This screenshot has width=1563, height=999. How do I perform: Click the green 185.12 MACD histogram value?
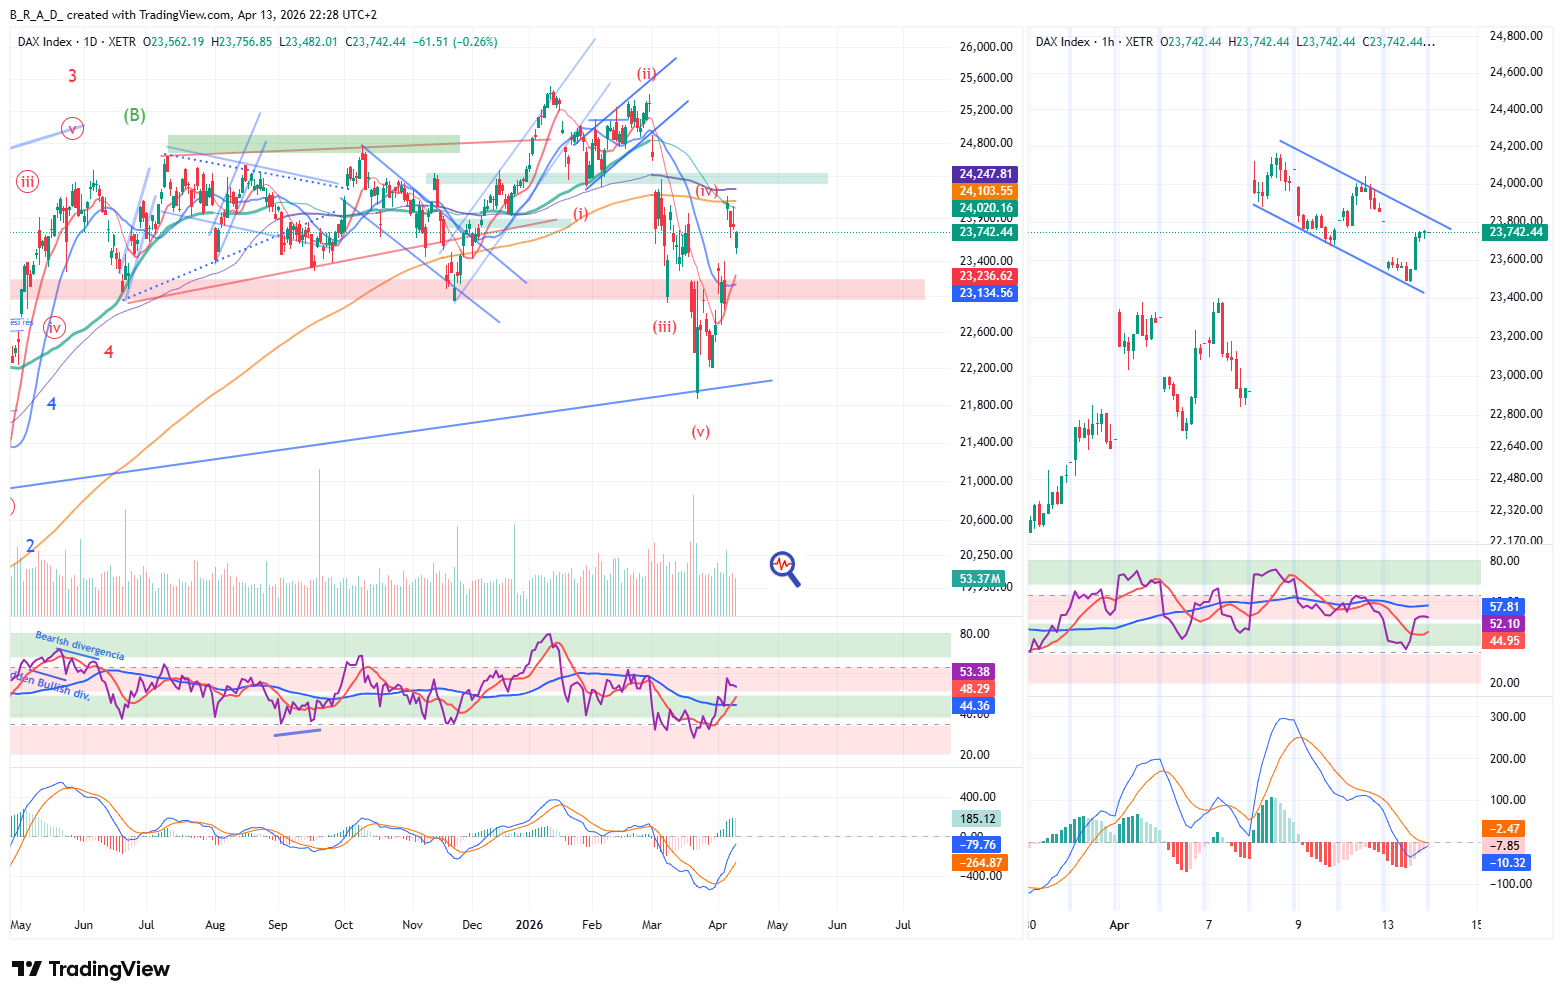(x=977, y=819)
